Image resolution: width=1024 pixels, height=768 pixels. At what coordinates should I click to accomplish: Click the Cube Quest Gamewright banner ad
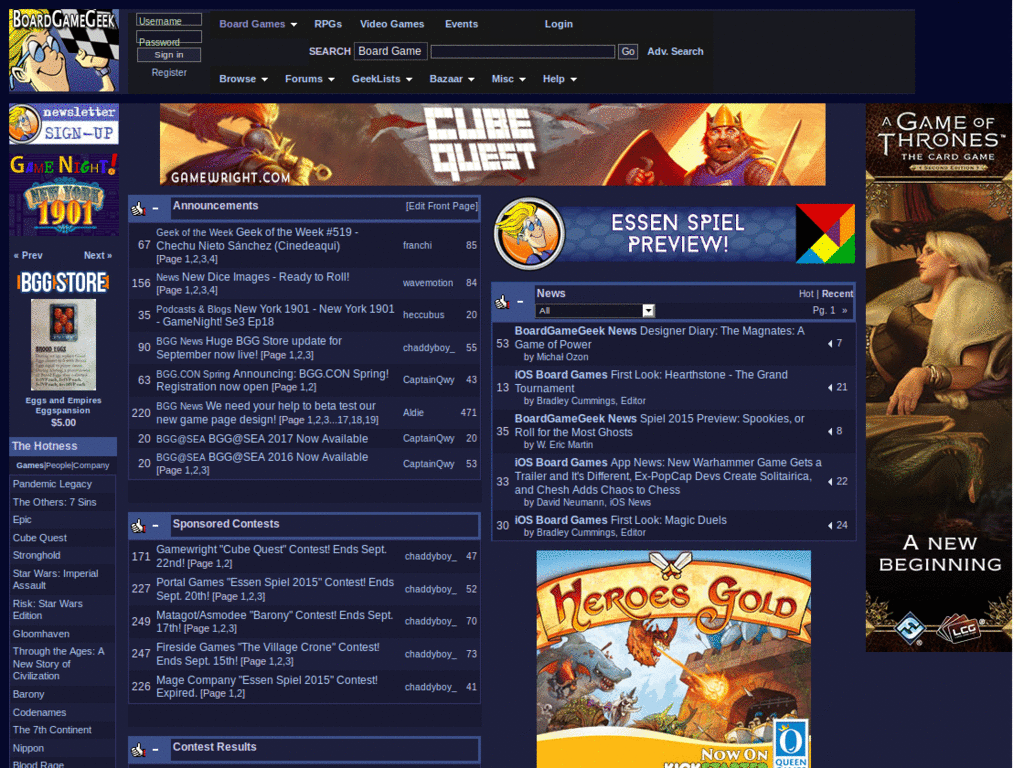coord(492,144)
